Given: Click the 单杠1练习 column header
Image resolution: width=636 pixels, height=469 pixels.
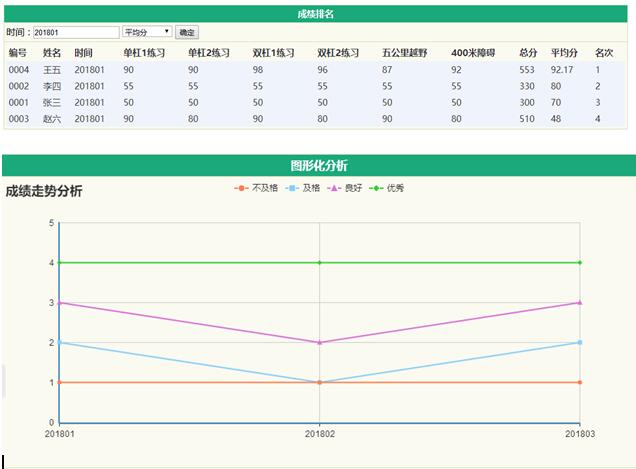Looking at the screenshot, I should (x=144, y=53).
